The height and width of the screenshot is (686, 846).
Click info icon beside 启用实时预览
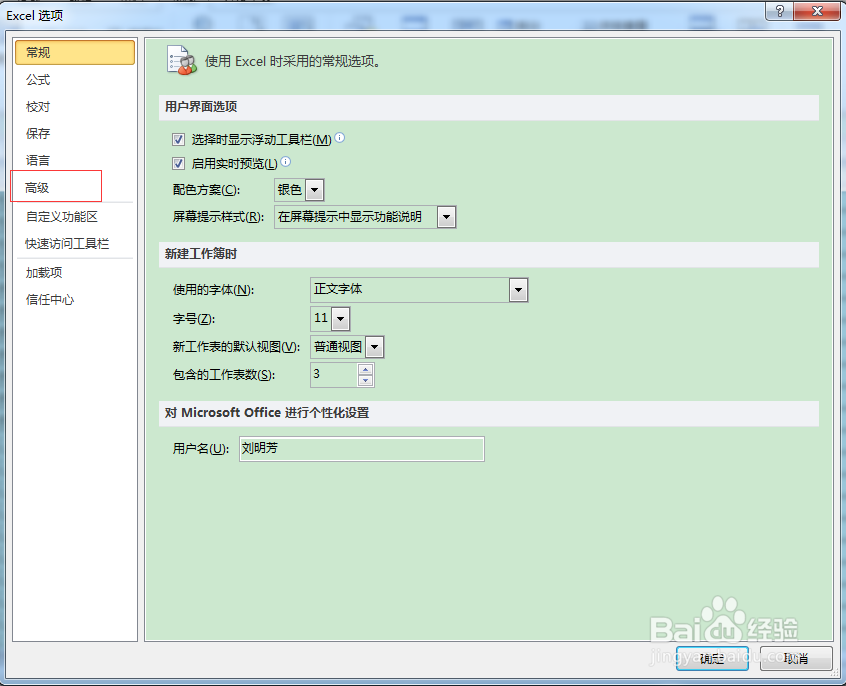[286, 161]
